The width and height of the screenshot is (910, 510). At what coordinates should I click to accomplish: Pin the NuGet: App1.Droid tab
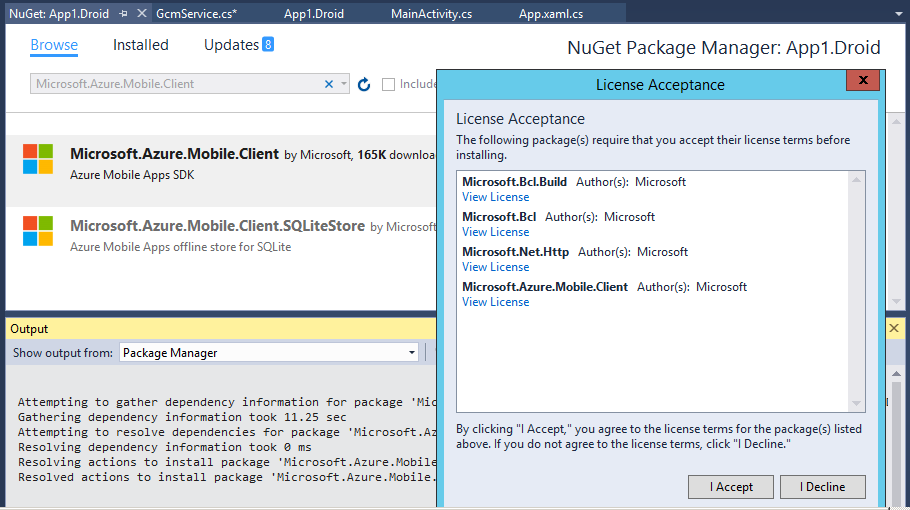click(123, 13)
